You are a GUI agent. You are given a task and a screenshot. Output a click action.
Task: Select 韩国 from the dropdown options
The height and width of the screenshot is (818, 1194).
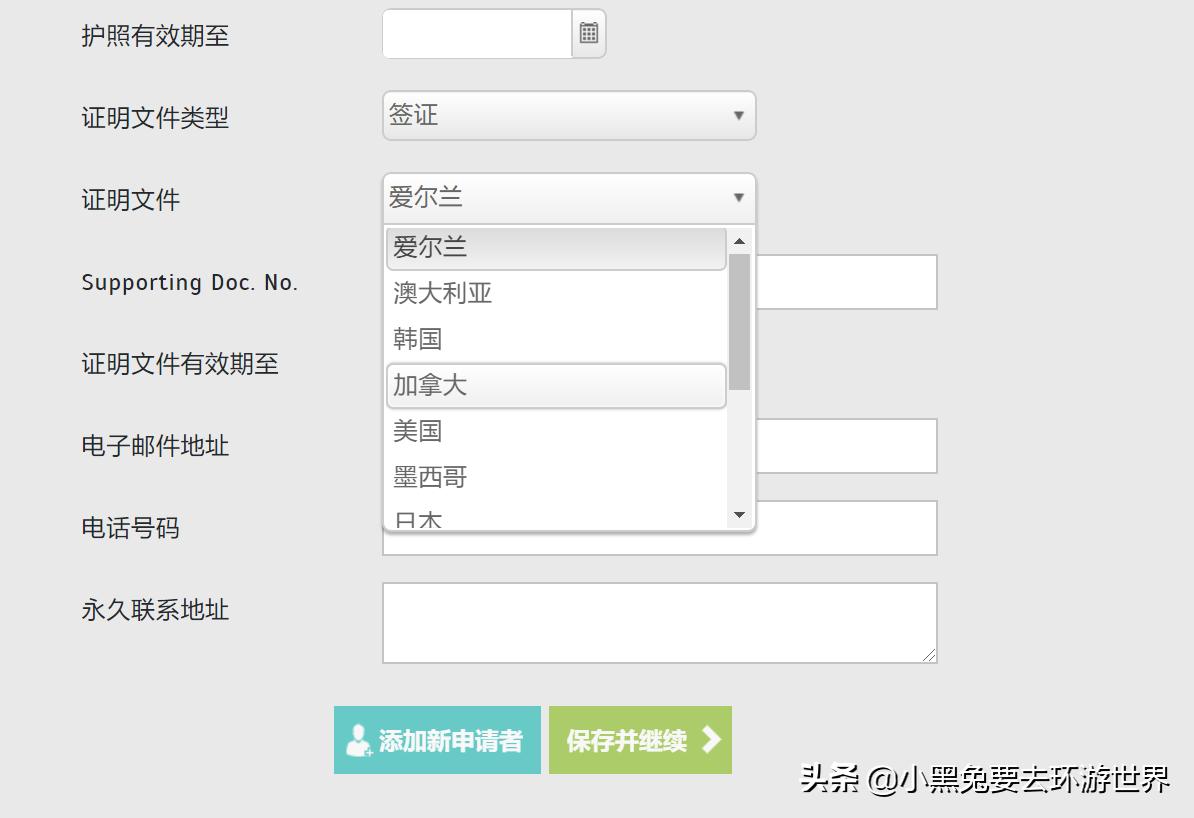pos(555,340)
